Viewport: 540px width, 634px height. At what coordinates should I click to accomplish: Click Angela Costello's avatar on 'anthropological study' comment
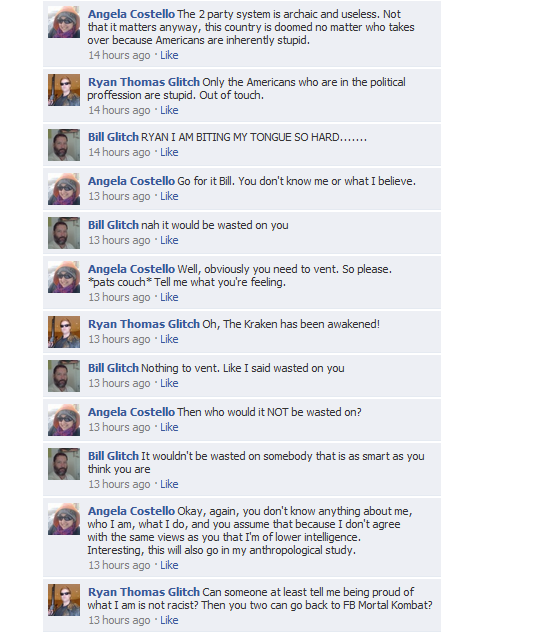64,519
